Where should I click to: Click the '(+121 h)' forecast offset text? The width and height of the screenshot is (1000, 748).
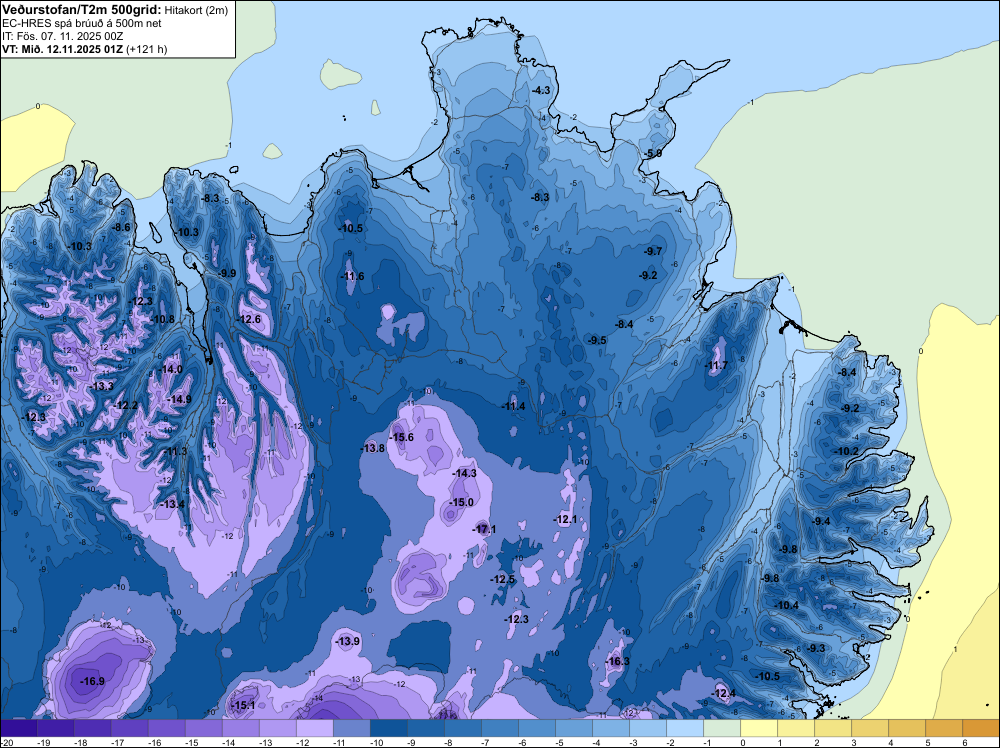147,49
